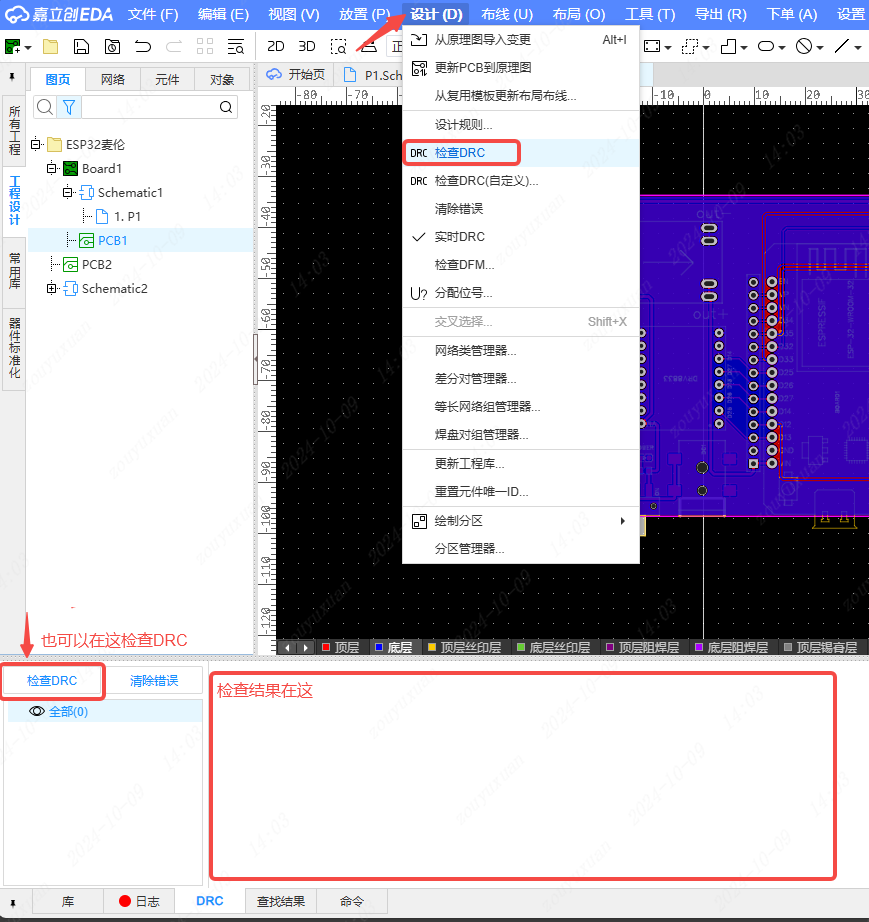The width and height of the screenshot is (869, 922).
Task: Click the magnifier search icon in project panel
Action: [x=45, y=107]
